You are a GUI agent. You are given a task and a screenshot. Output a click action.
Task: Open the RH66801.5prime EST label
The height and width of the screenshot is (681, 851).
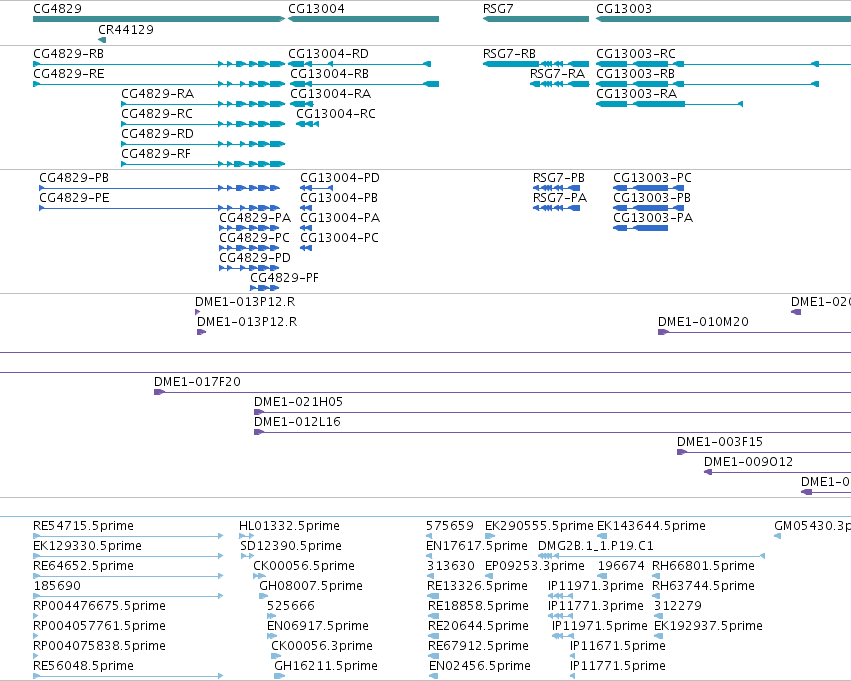coord(703,567)
